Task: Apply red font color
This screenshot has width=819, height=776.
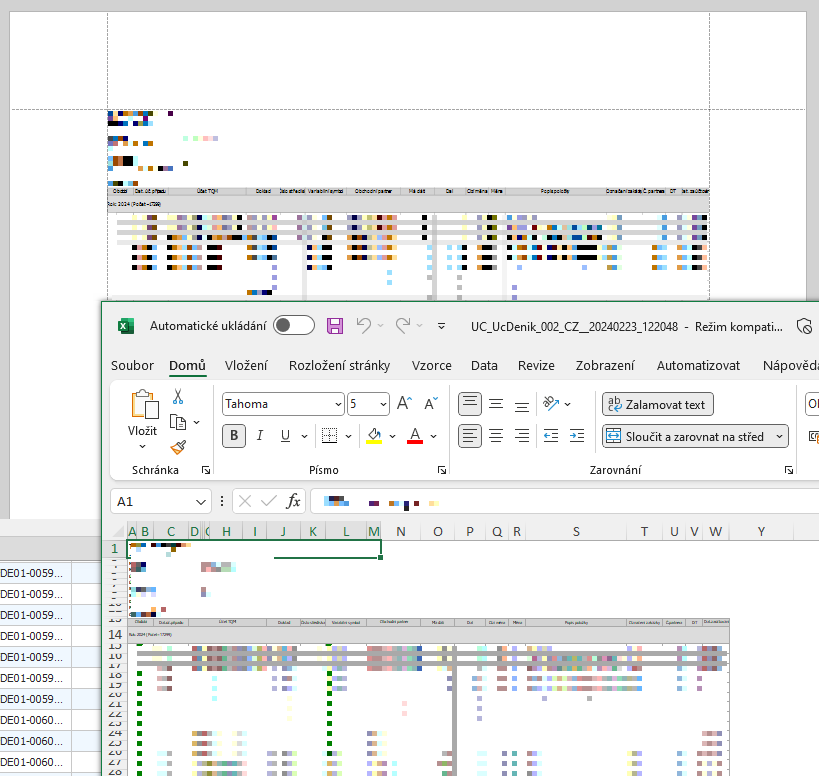Action: click(415, 436)
